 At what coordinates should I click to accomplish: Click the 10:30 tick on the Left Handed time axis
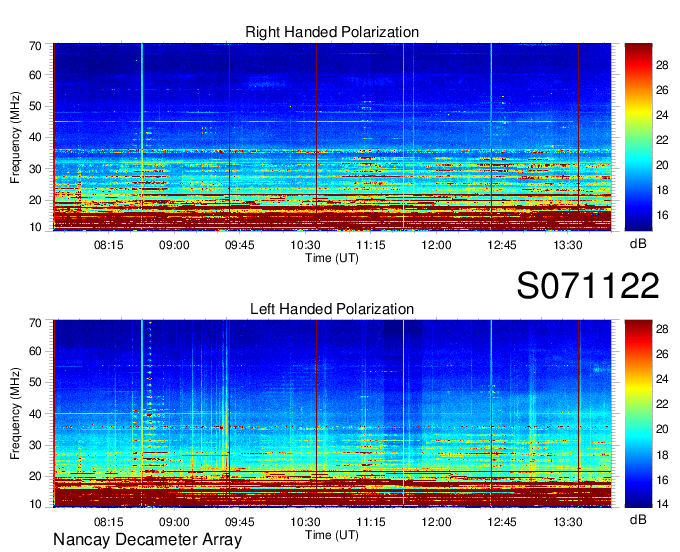point(305,522)
